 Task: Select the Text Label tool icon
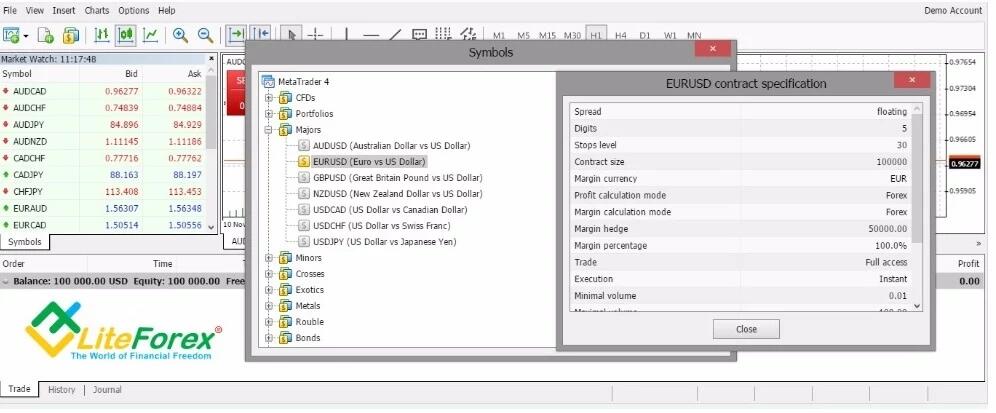coord(419,35)
